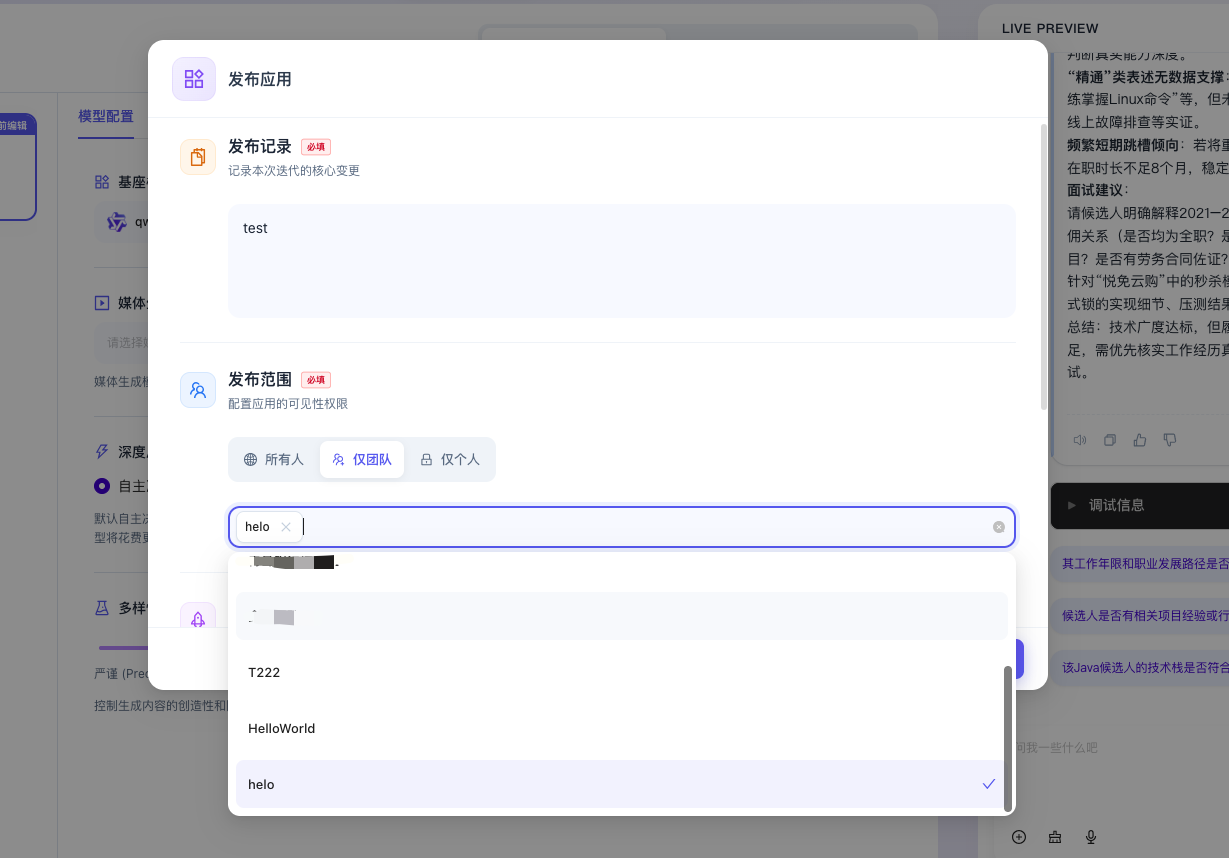Remove the helo tag with its X
Viewport: 1229px width, 858px height.
[286, 527]
